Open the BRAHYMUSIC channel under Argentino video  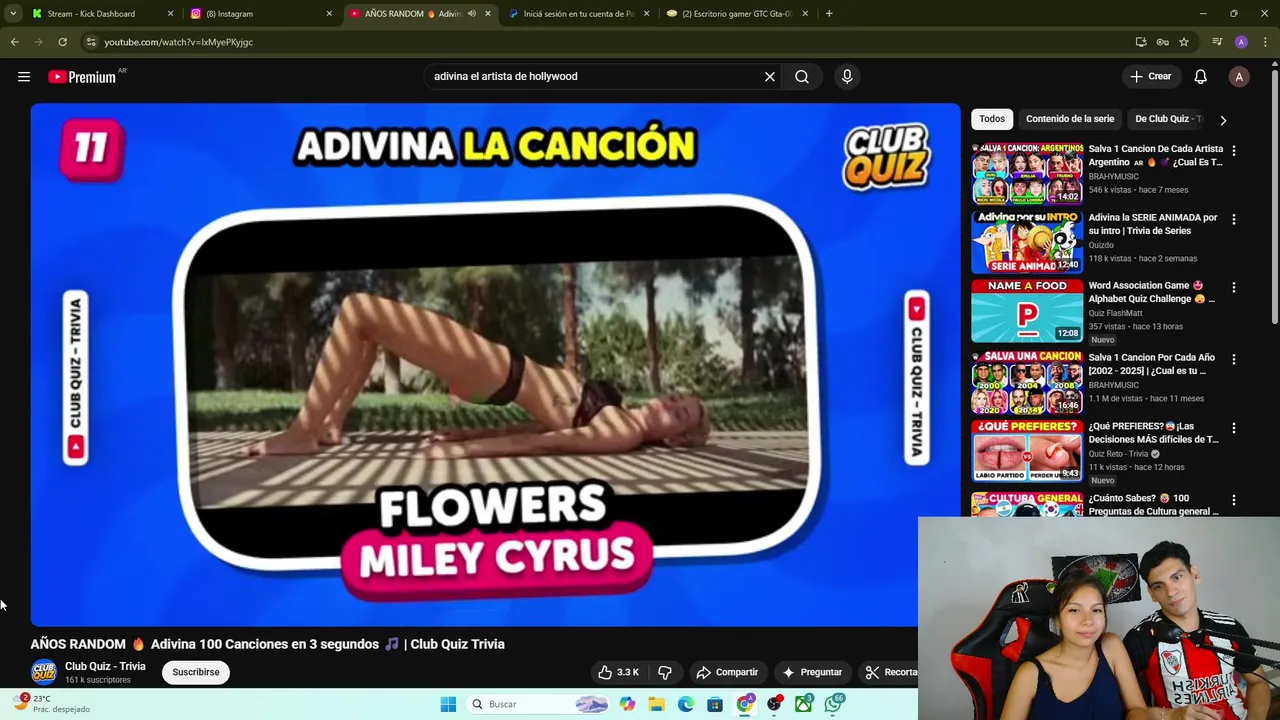(1113, 176)
